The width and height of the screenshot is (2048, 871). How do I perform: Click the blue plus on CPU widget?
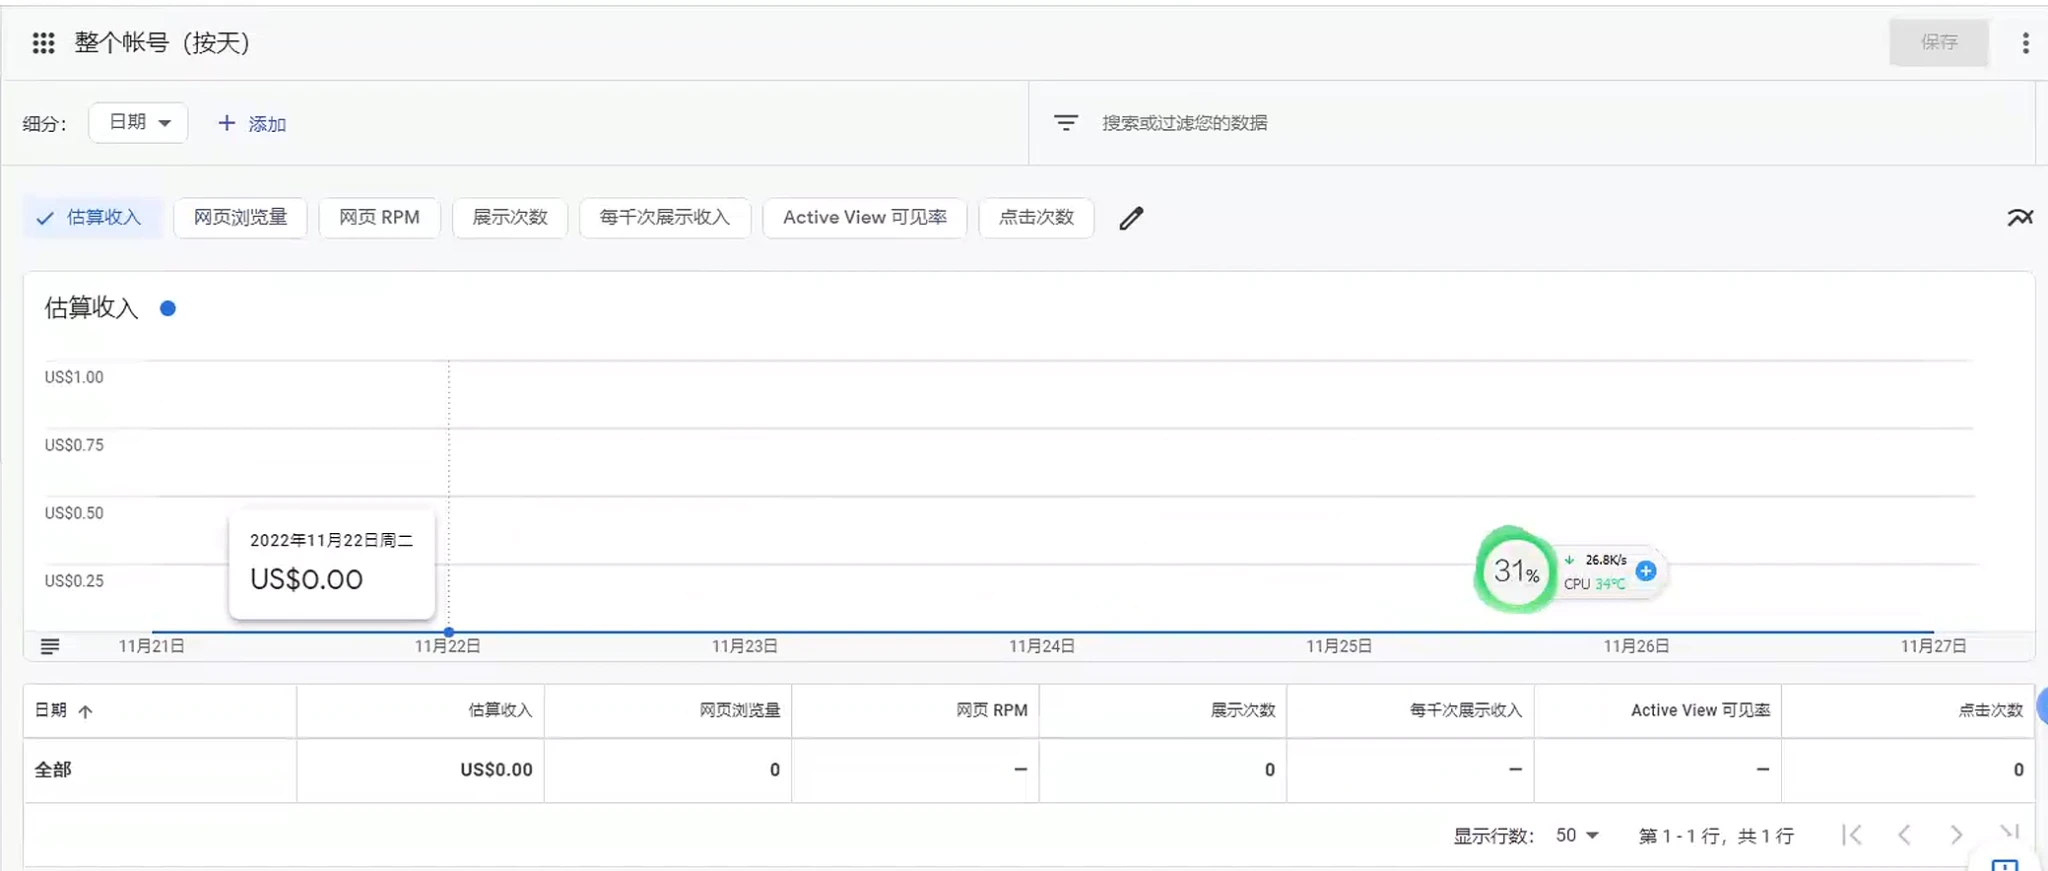[1646, 571]
